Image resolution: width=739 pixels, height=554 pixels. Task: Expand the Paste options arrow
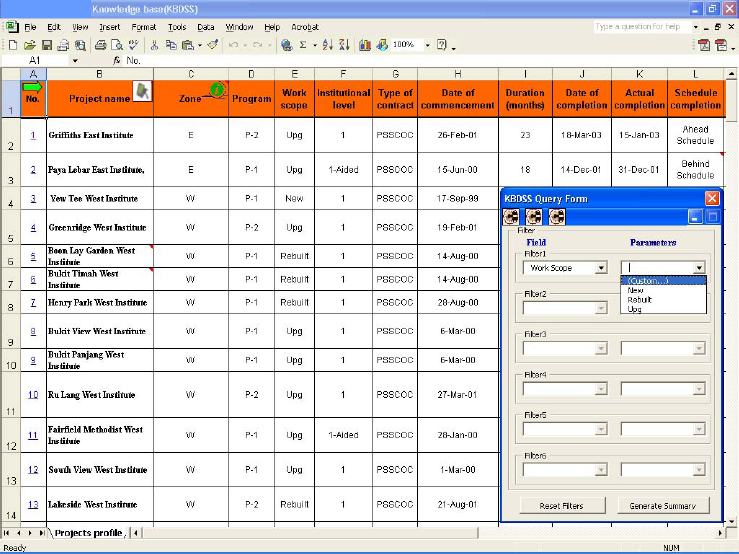[x=200, y=45]
